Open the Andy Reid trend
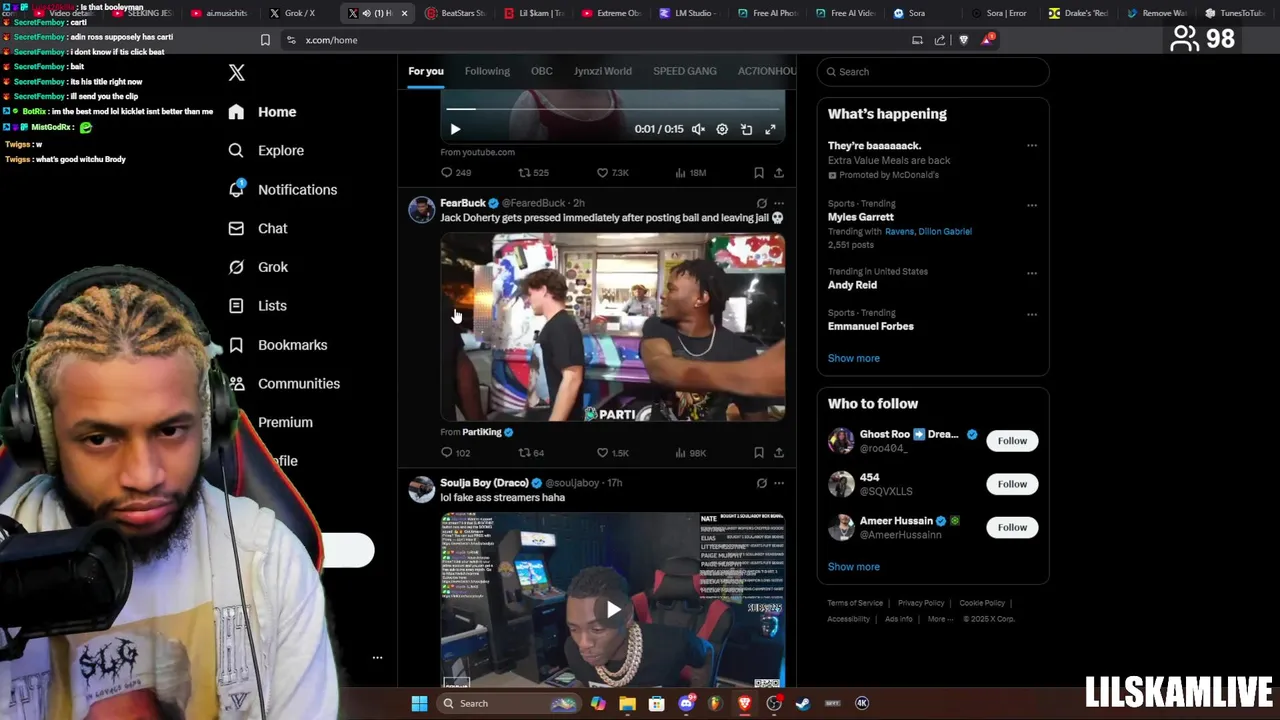Screen dimensions: 1280x720 coord(852,285)
